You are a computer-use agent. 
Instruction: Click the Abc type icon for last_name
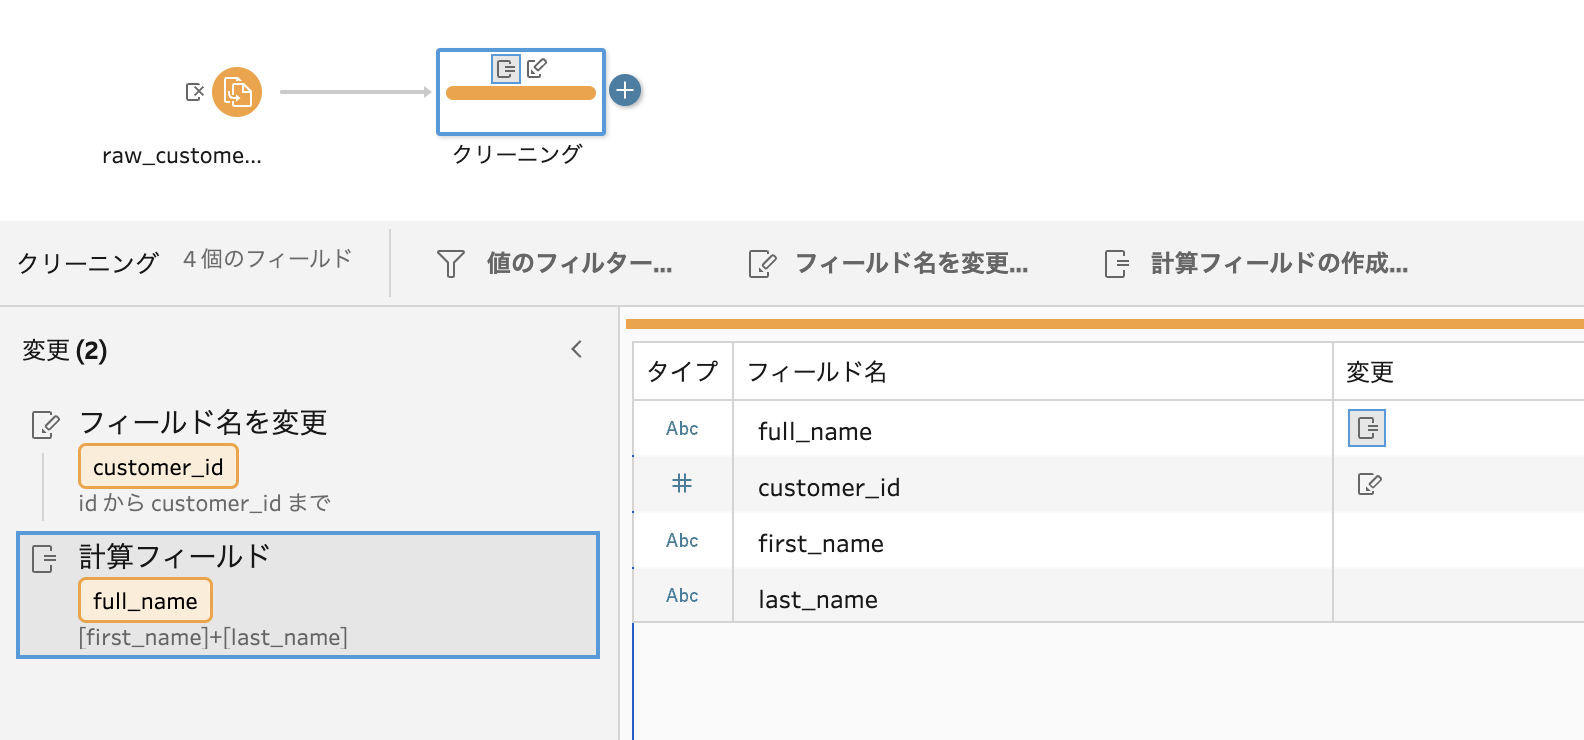(682, 595)
